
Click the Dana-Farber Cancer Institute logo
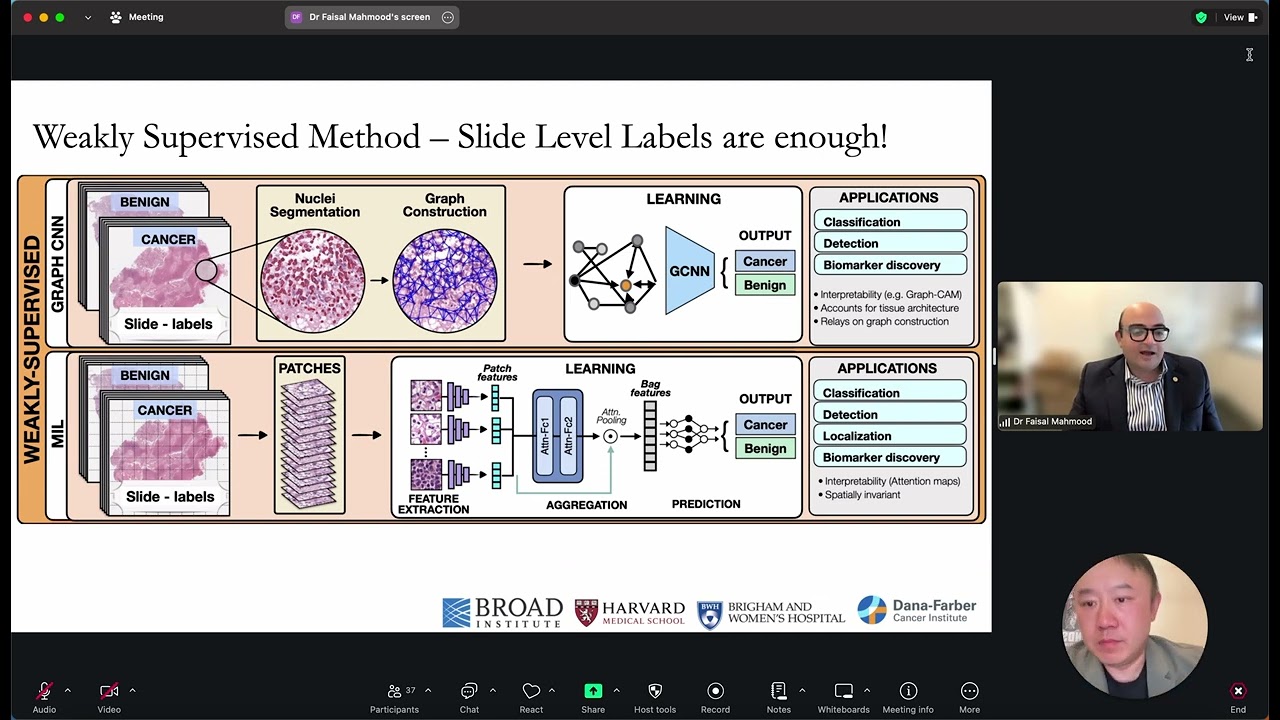(x=917, y=610)
